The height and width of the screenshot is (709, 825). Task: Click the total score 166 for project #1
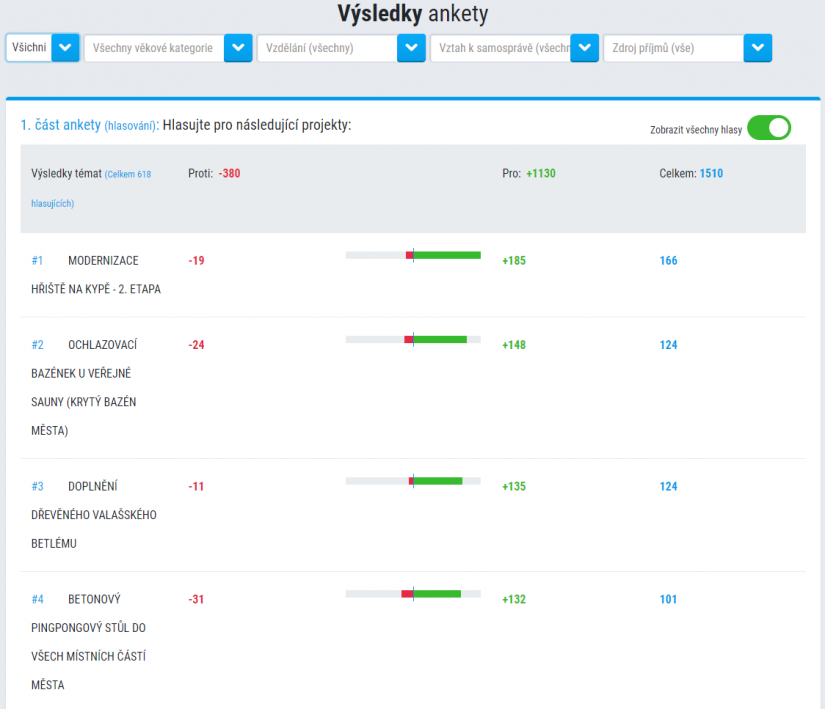pos(668,260)
